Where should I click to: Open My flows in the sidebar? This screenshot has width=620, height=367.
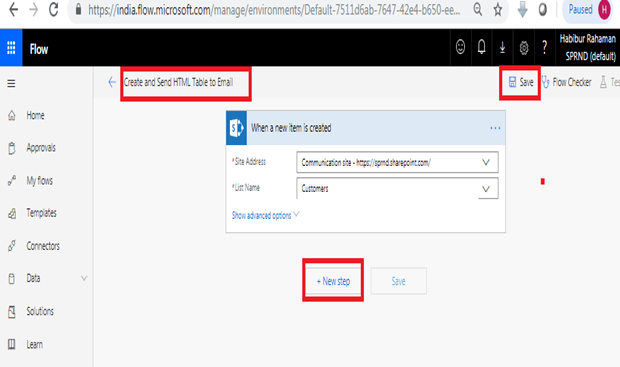coord(30,181)
